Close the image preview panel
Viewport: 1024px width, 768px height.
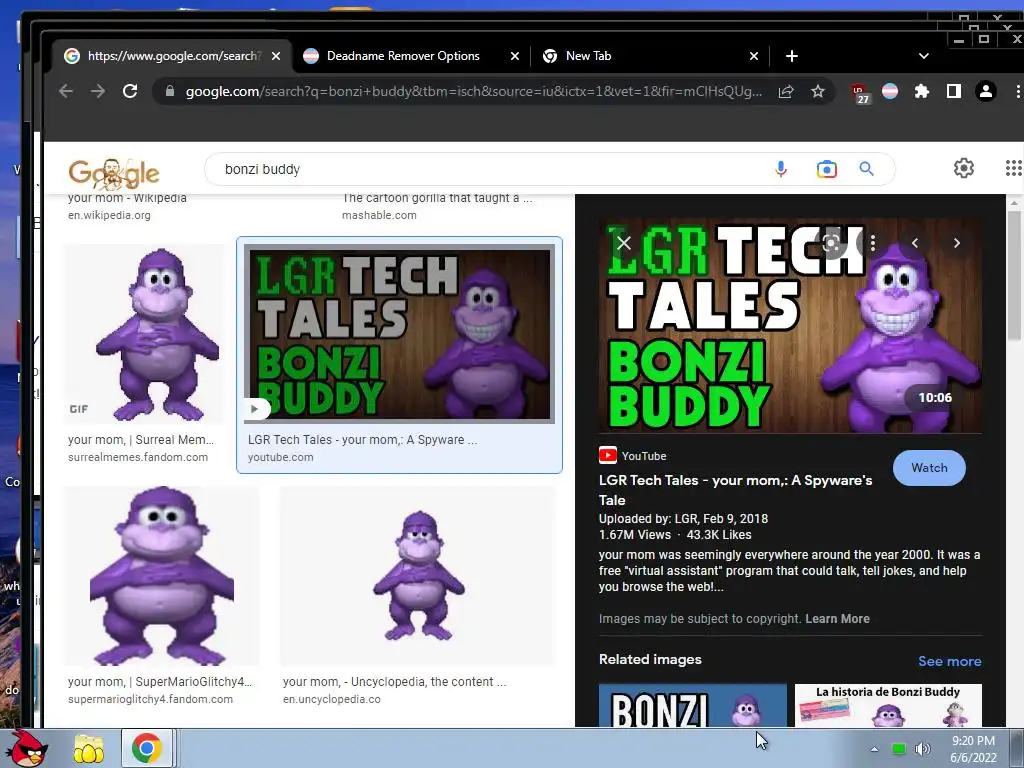(x=624, y=243)
